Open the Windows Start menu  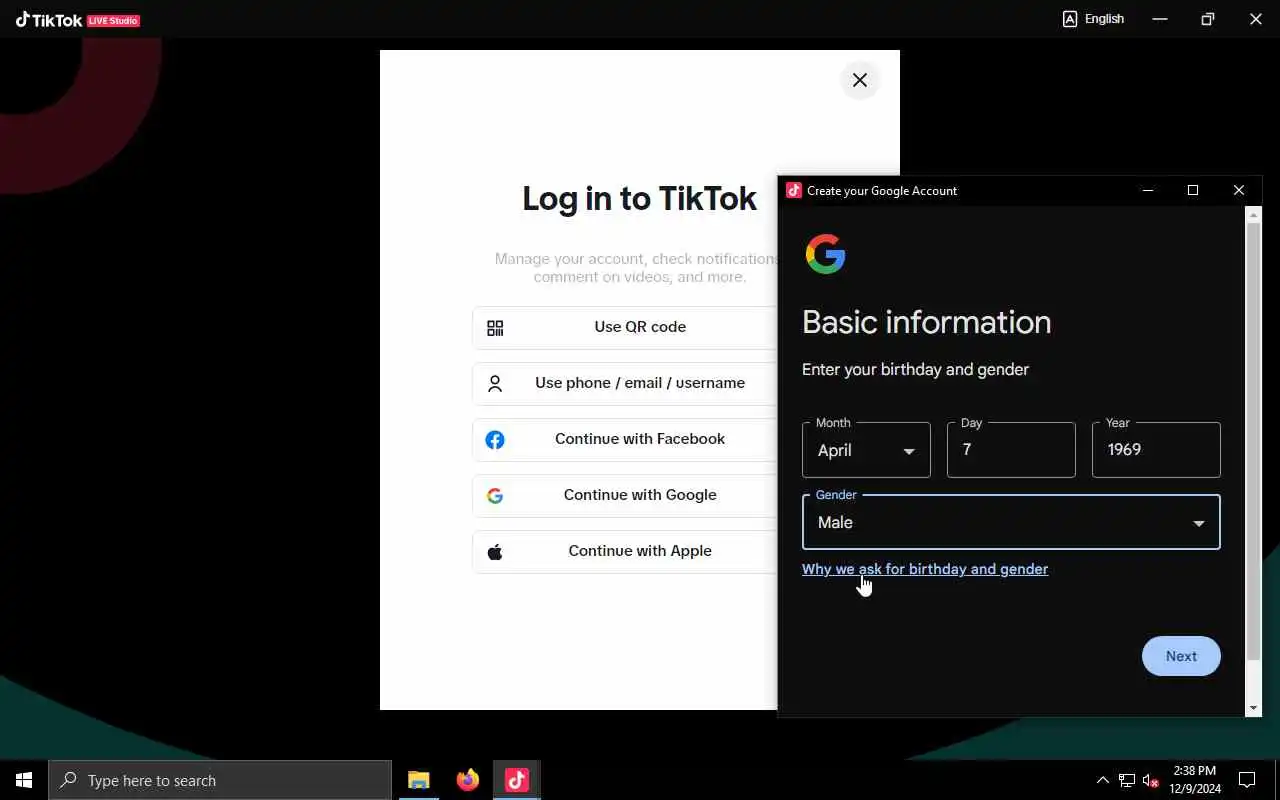pos(24,780)
